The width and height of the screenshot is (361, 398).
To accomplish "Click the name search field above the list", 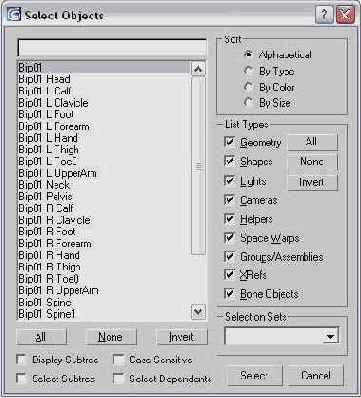I will [x=112, y=49].
